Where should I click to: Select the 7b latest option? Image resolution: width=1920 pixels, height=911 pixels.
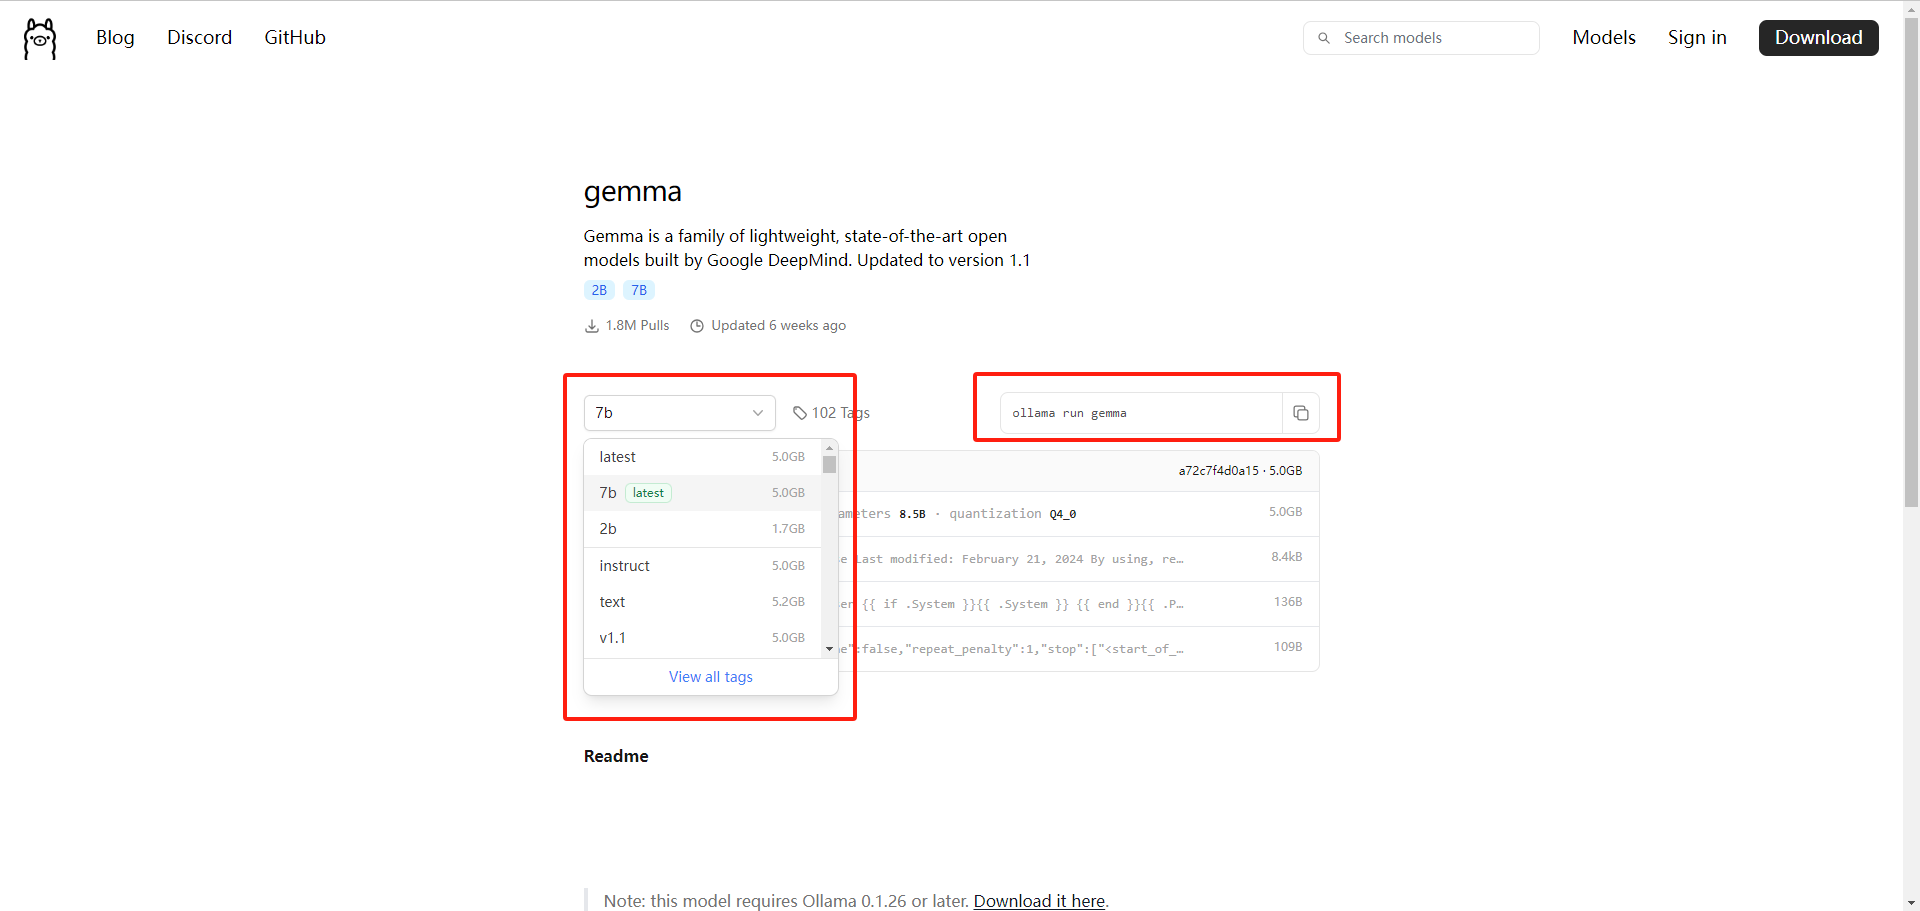tap(702, 493)
